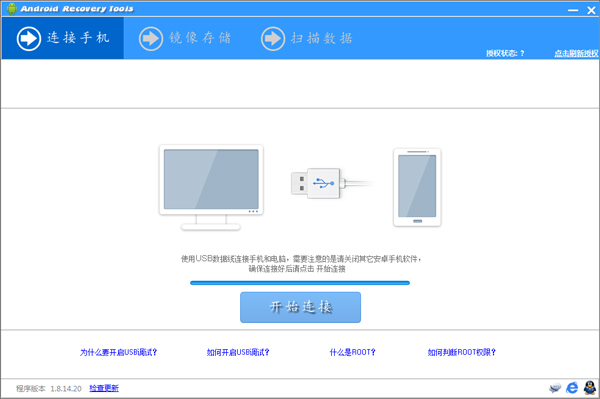Click the arrow icon beside 扫描数据
600x399 pixels.
[273, 38]
